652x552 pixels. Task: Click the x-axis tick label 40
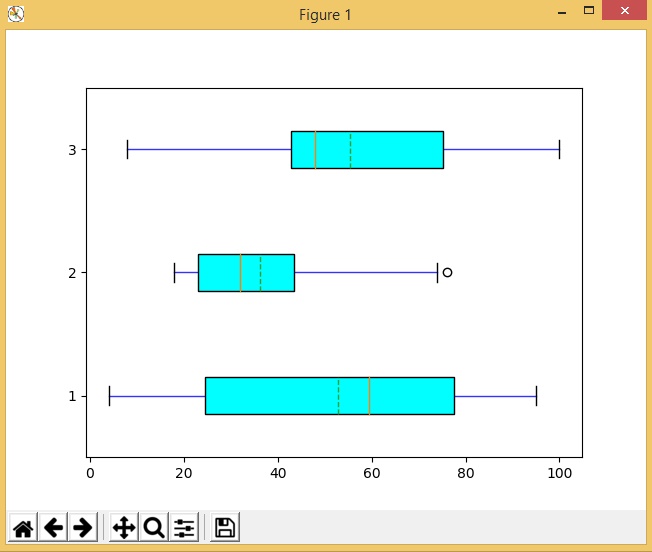[x=278, y=473]
